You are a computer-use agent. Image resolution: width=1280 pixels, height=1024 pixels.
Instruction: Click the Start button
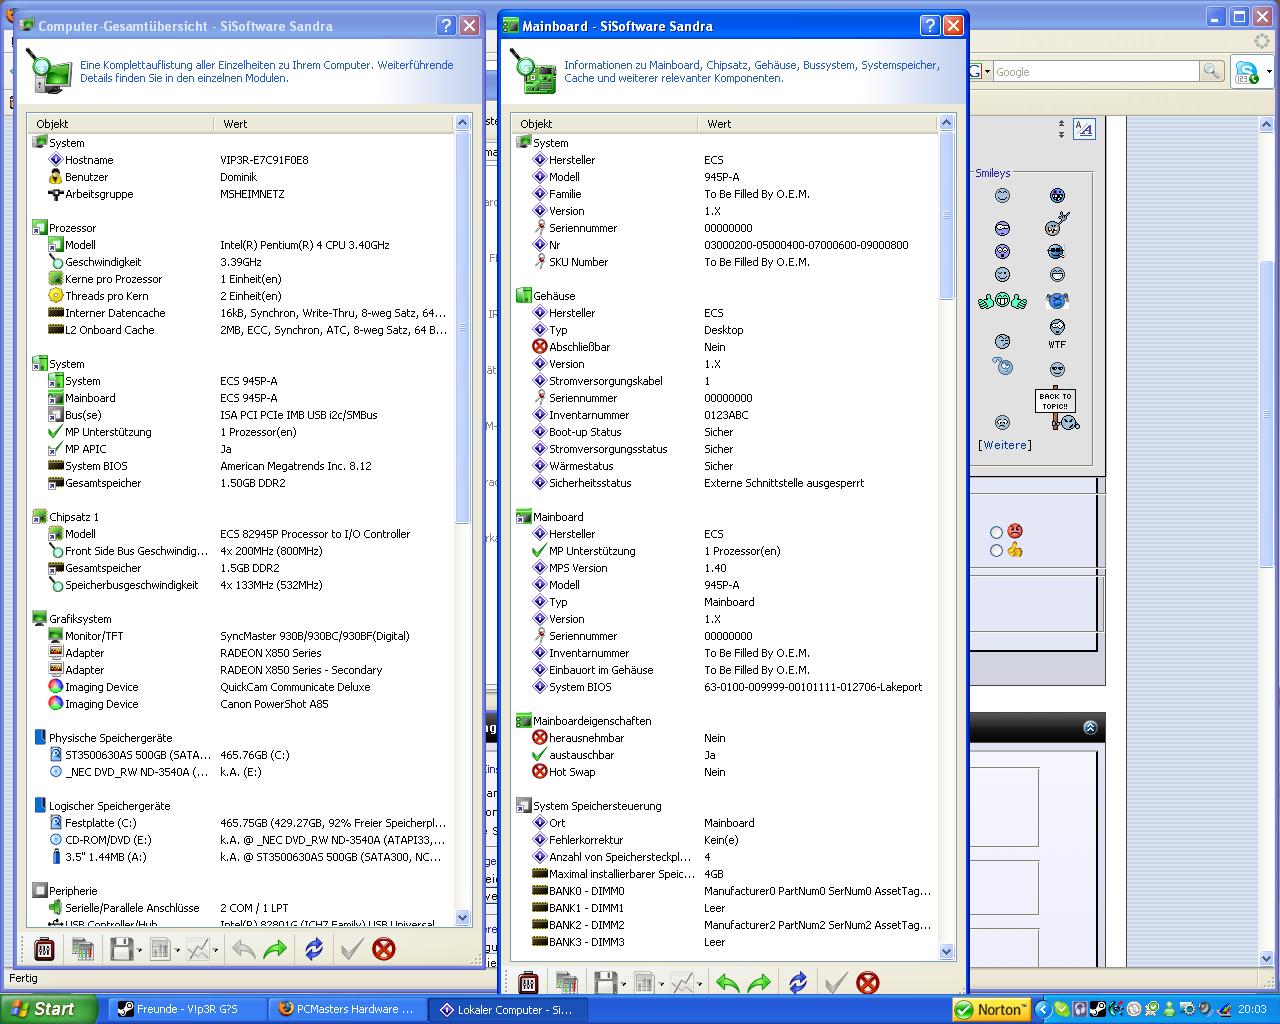click(48, 1009)
